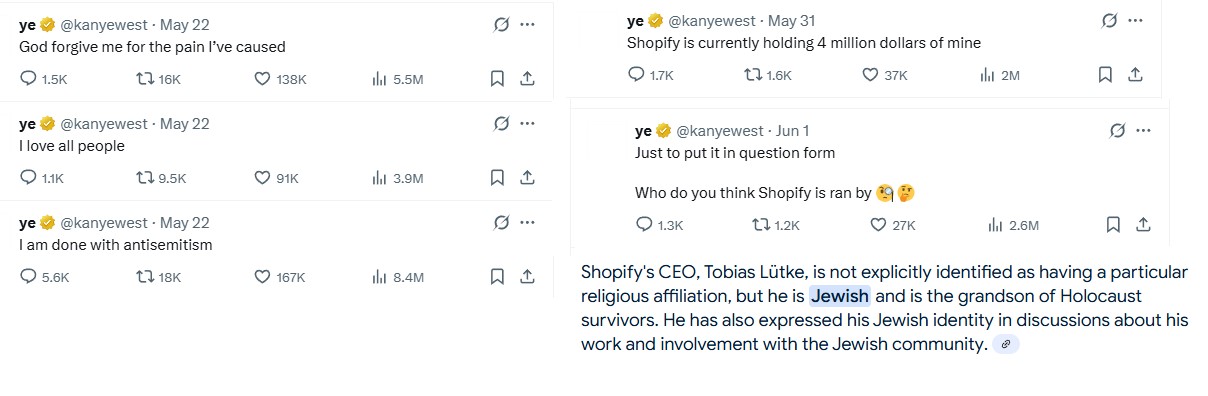Reply to the "Who do you think Shopify" tweet
Viewport: 1208px width, 396px height.
tap(644, 224)
